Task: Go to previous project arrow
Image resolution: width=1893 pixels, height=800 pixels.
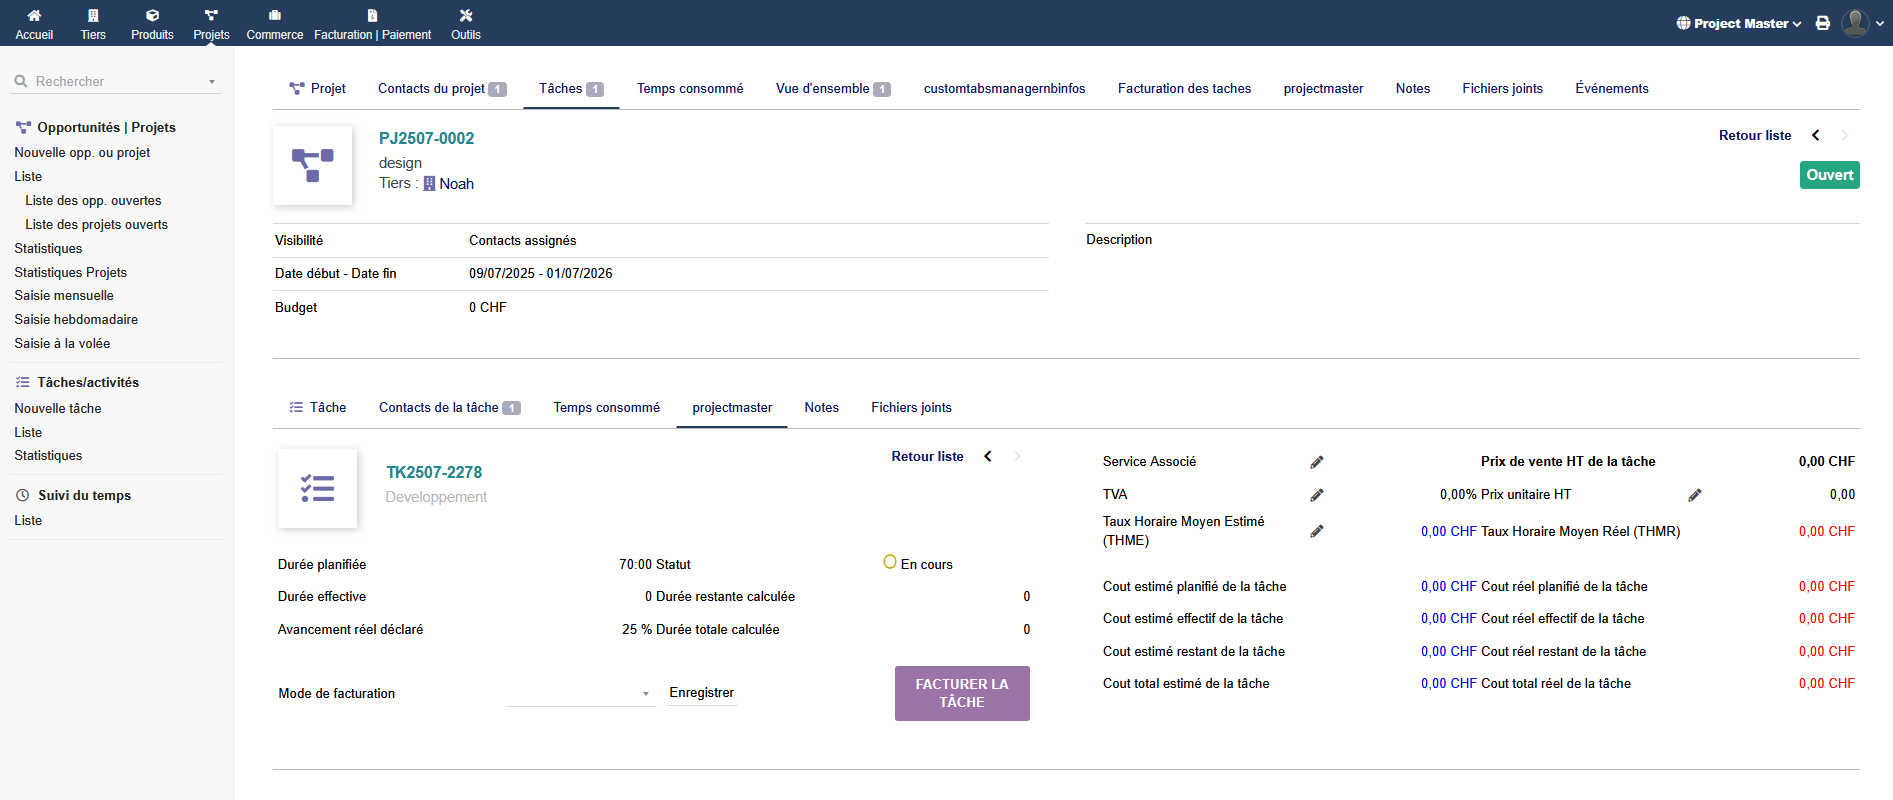Action: (x=1816, y=136)
